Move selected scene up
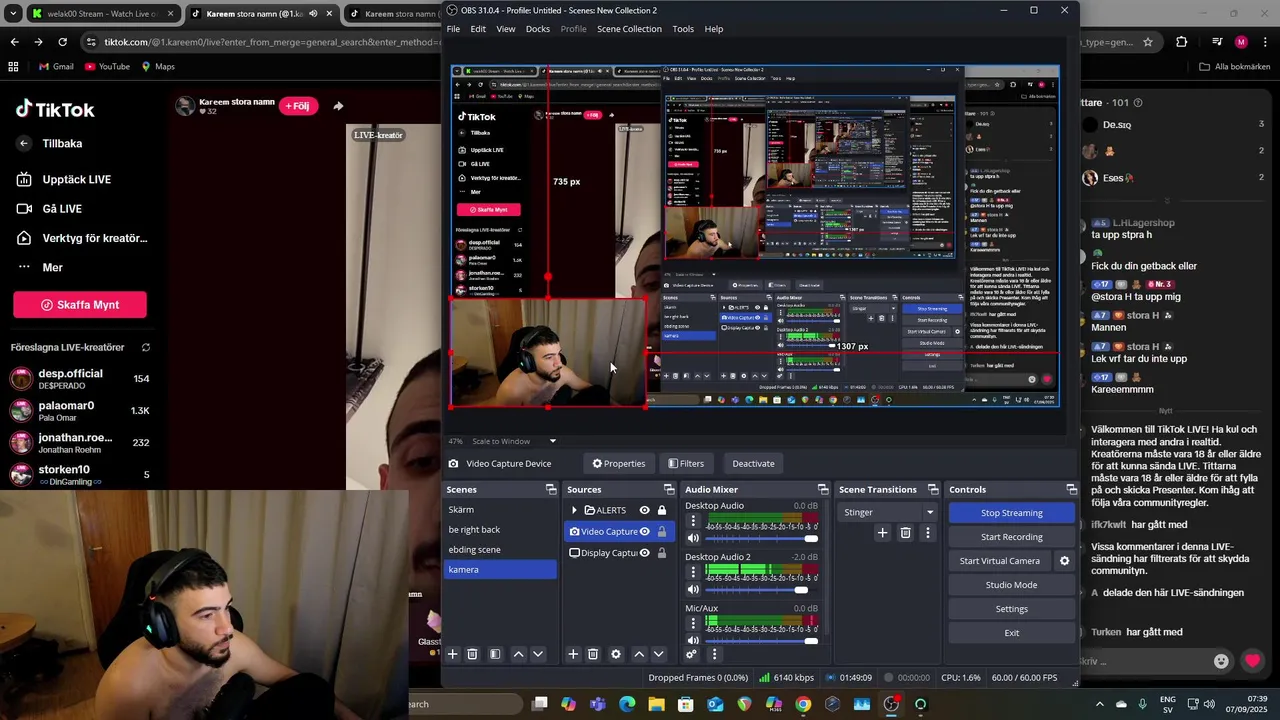This screenshot has width=1280, height=720. point(518,654)
